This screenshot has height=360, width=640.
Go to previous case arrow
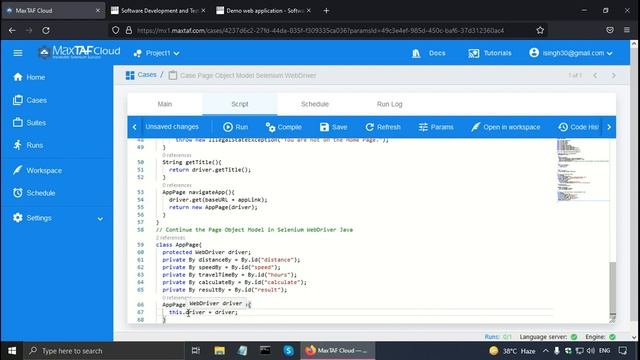pyautogui.click(x=595, y=76)
